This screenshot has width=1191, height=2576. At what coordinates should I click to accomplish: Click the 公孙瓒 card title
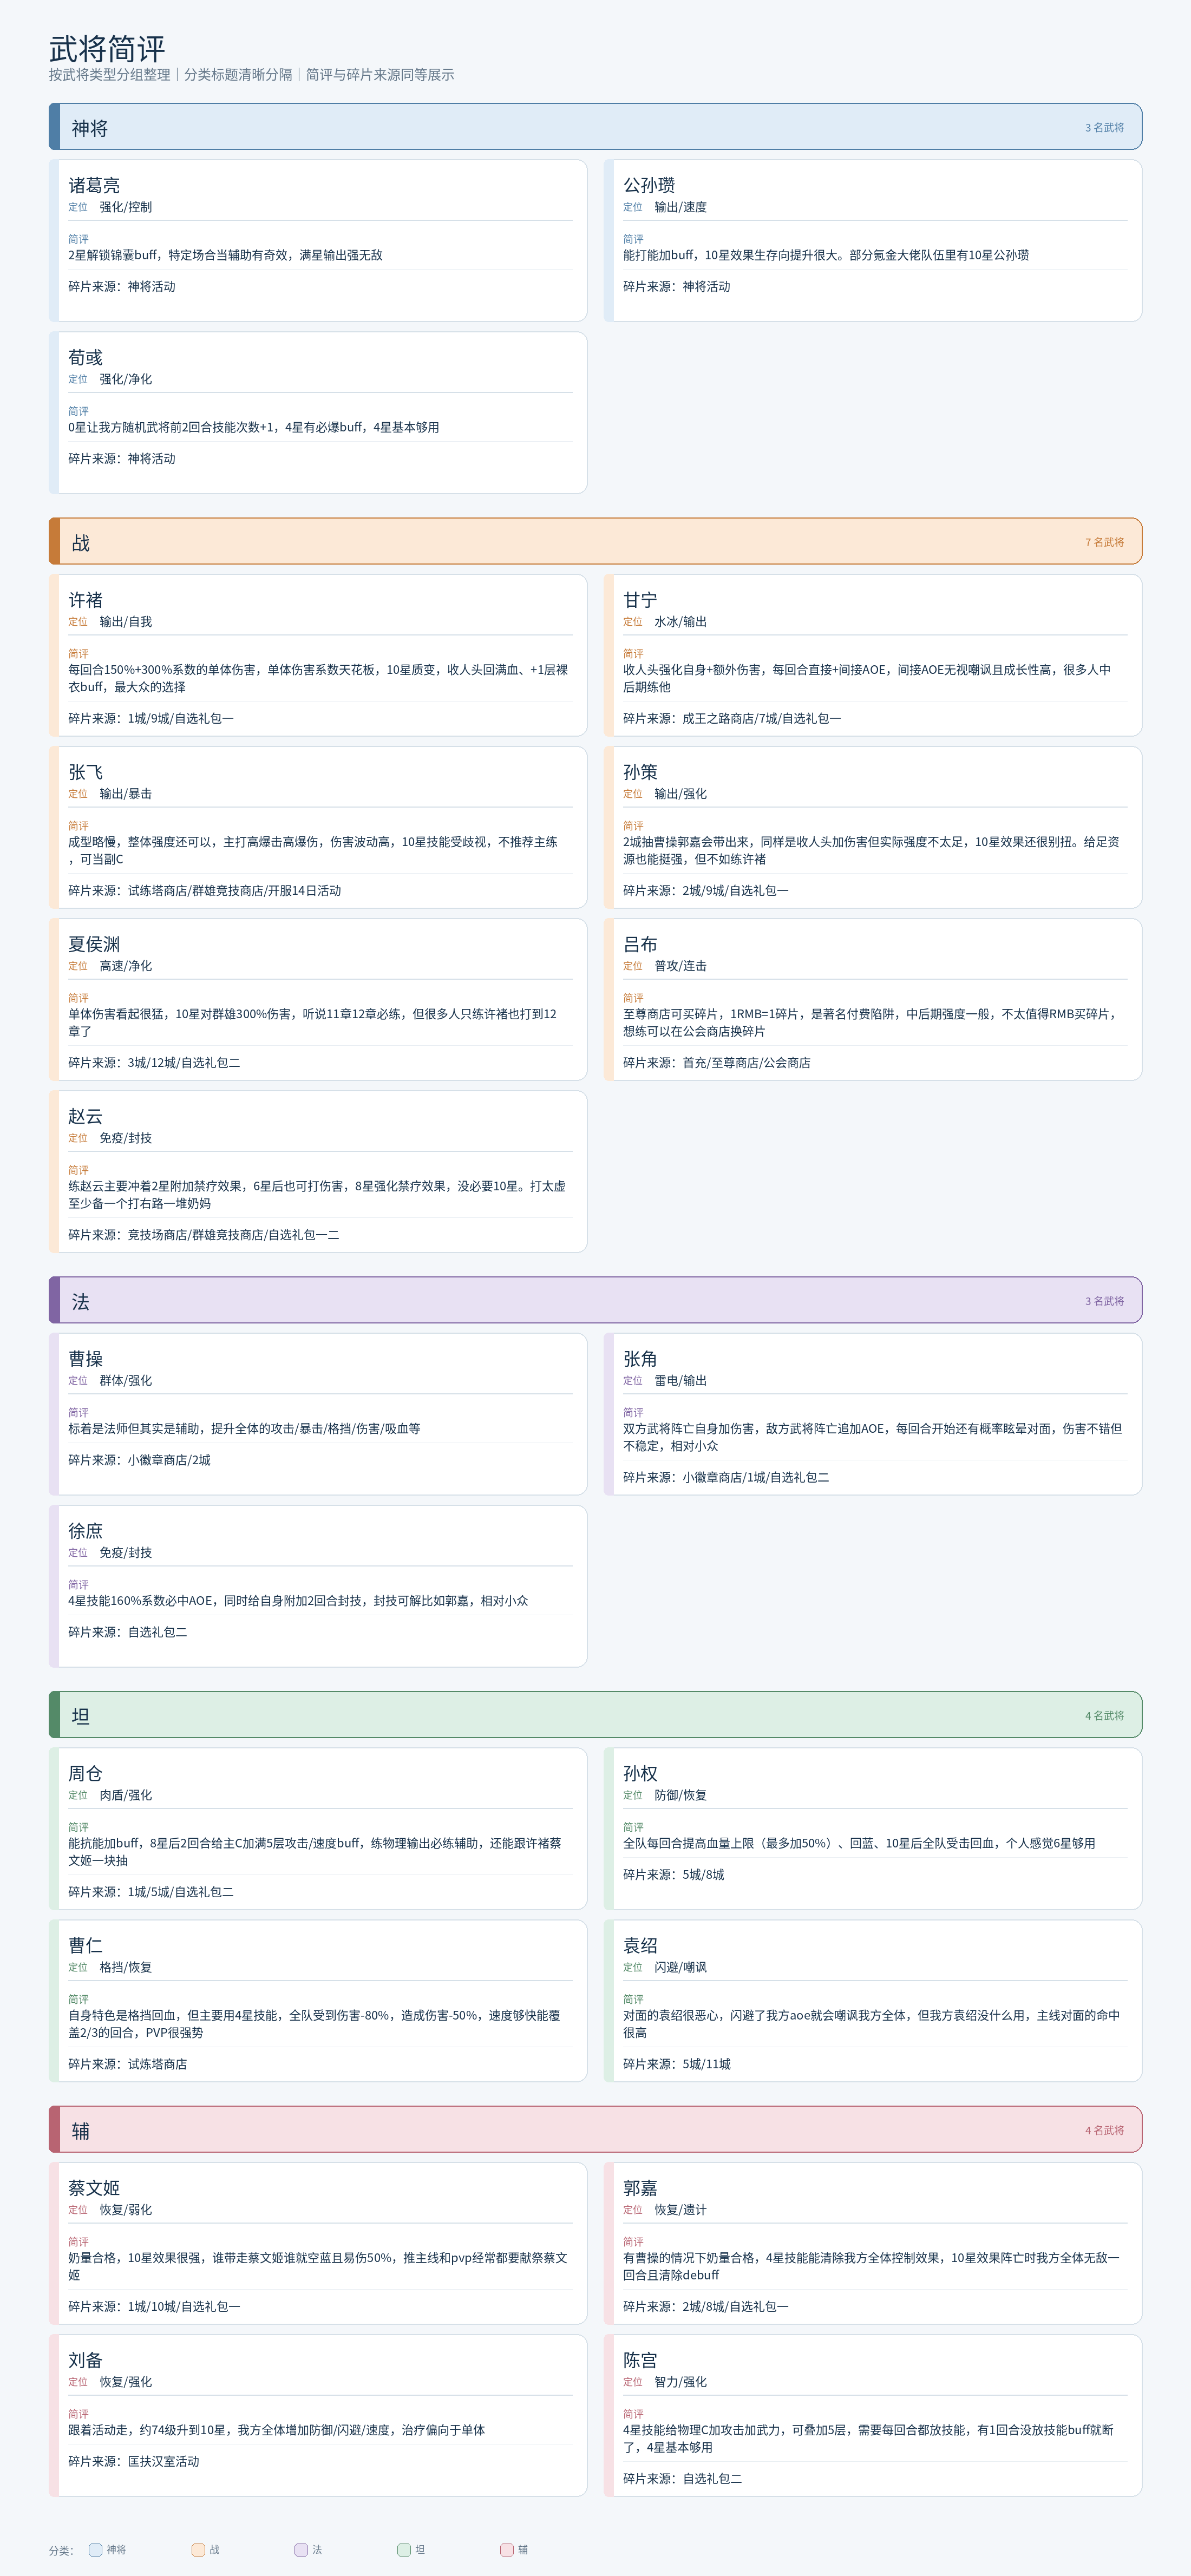point(649,185)
